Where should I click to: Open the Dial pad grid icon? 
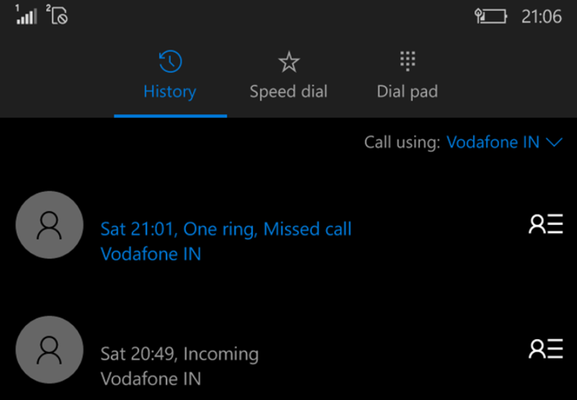pyautogui.click(x=407, y=61)
